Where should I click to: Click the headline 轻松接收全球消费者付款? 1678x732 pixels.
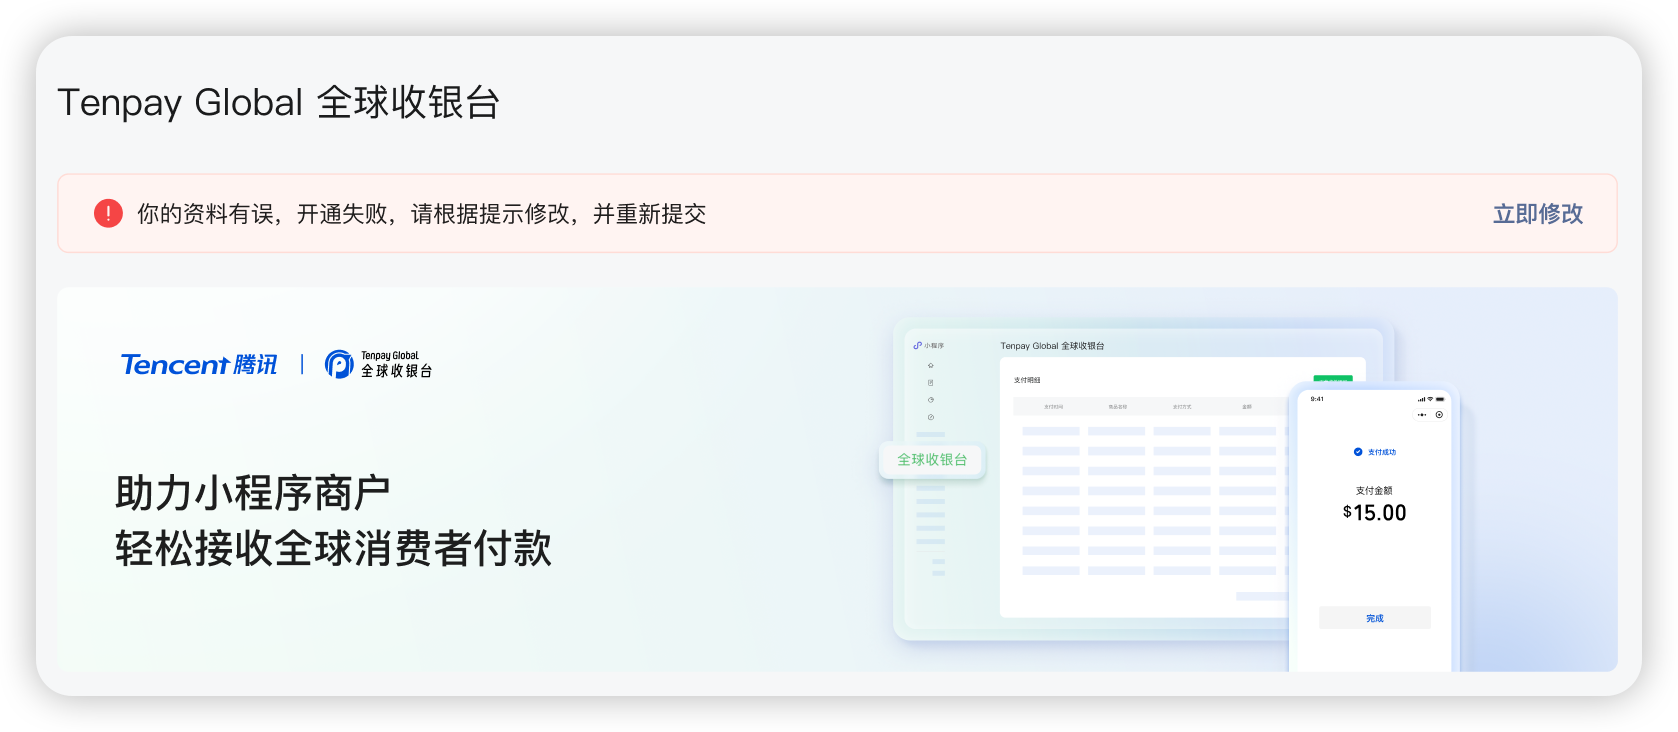(333, 548)
